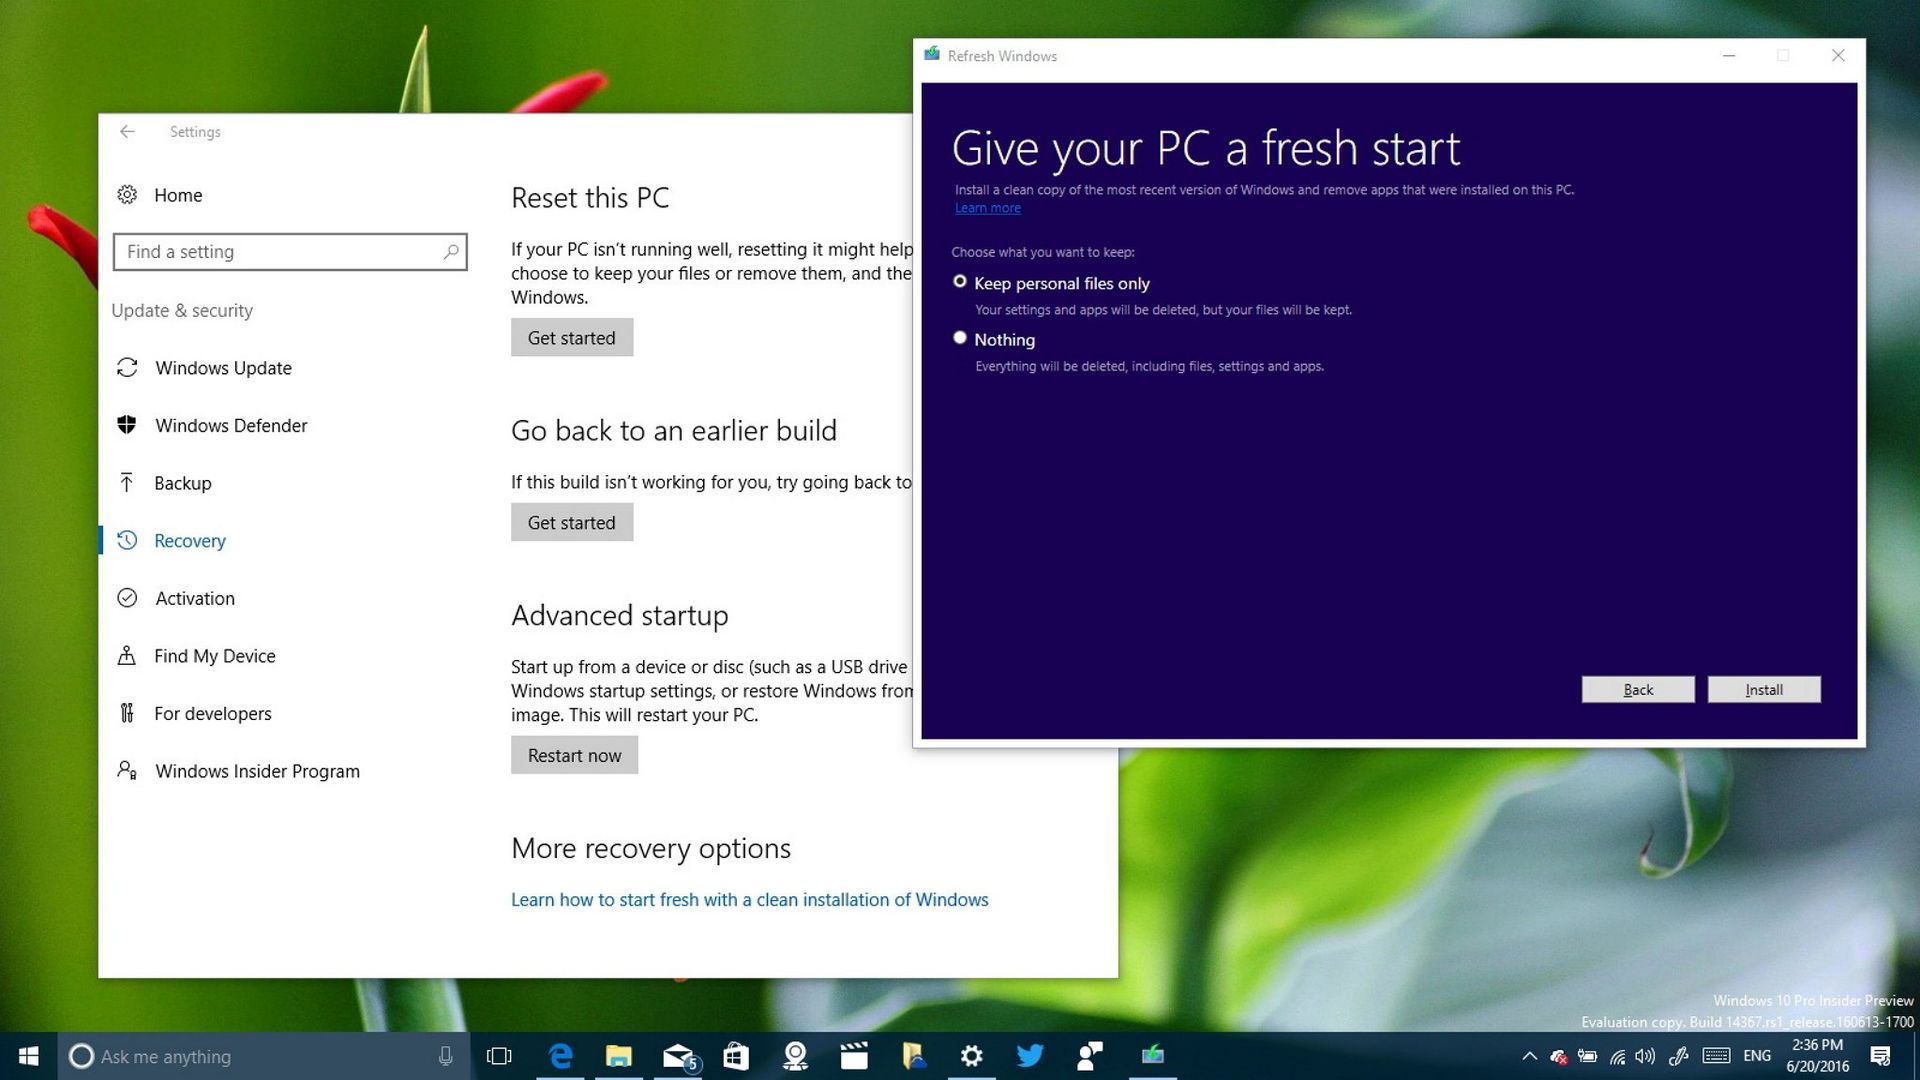Open Backup via its up-arrow icon
Screen dimensions: 1920x1080
click(127, 483)
